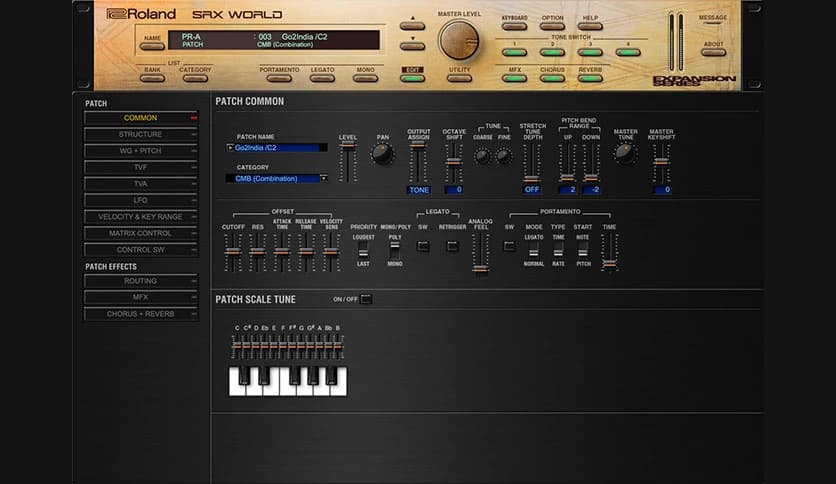Toggle the header Mono button
Image resolution: width=836 pixels, height=484 pixels.
[365, 78]
